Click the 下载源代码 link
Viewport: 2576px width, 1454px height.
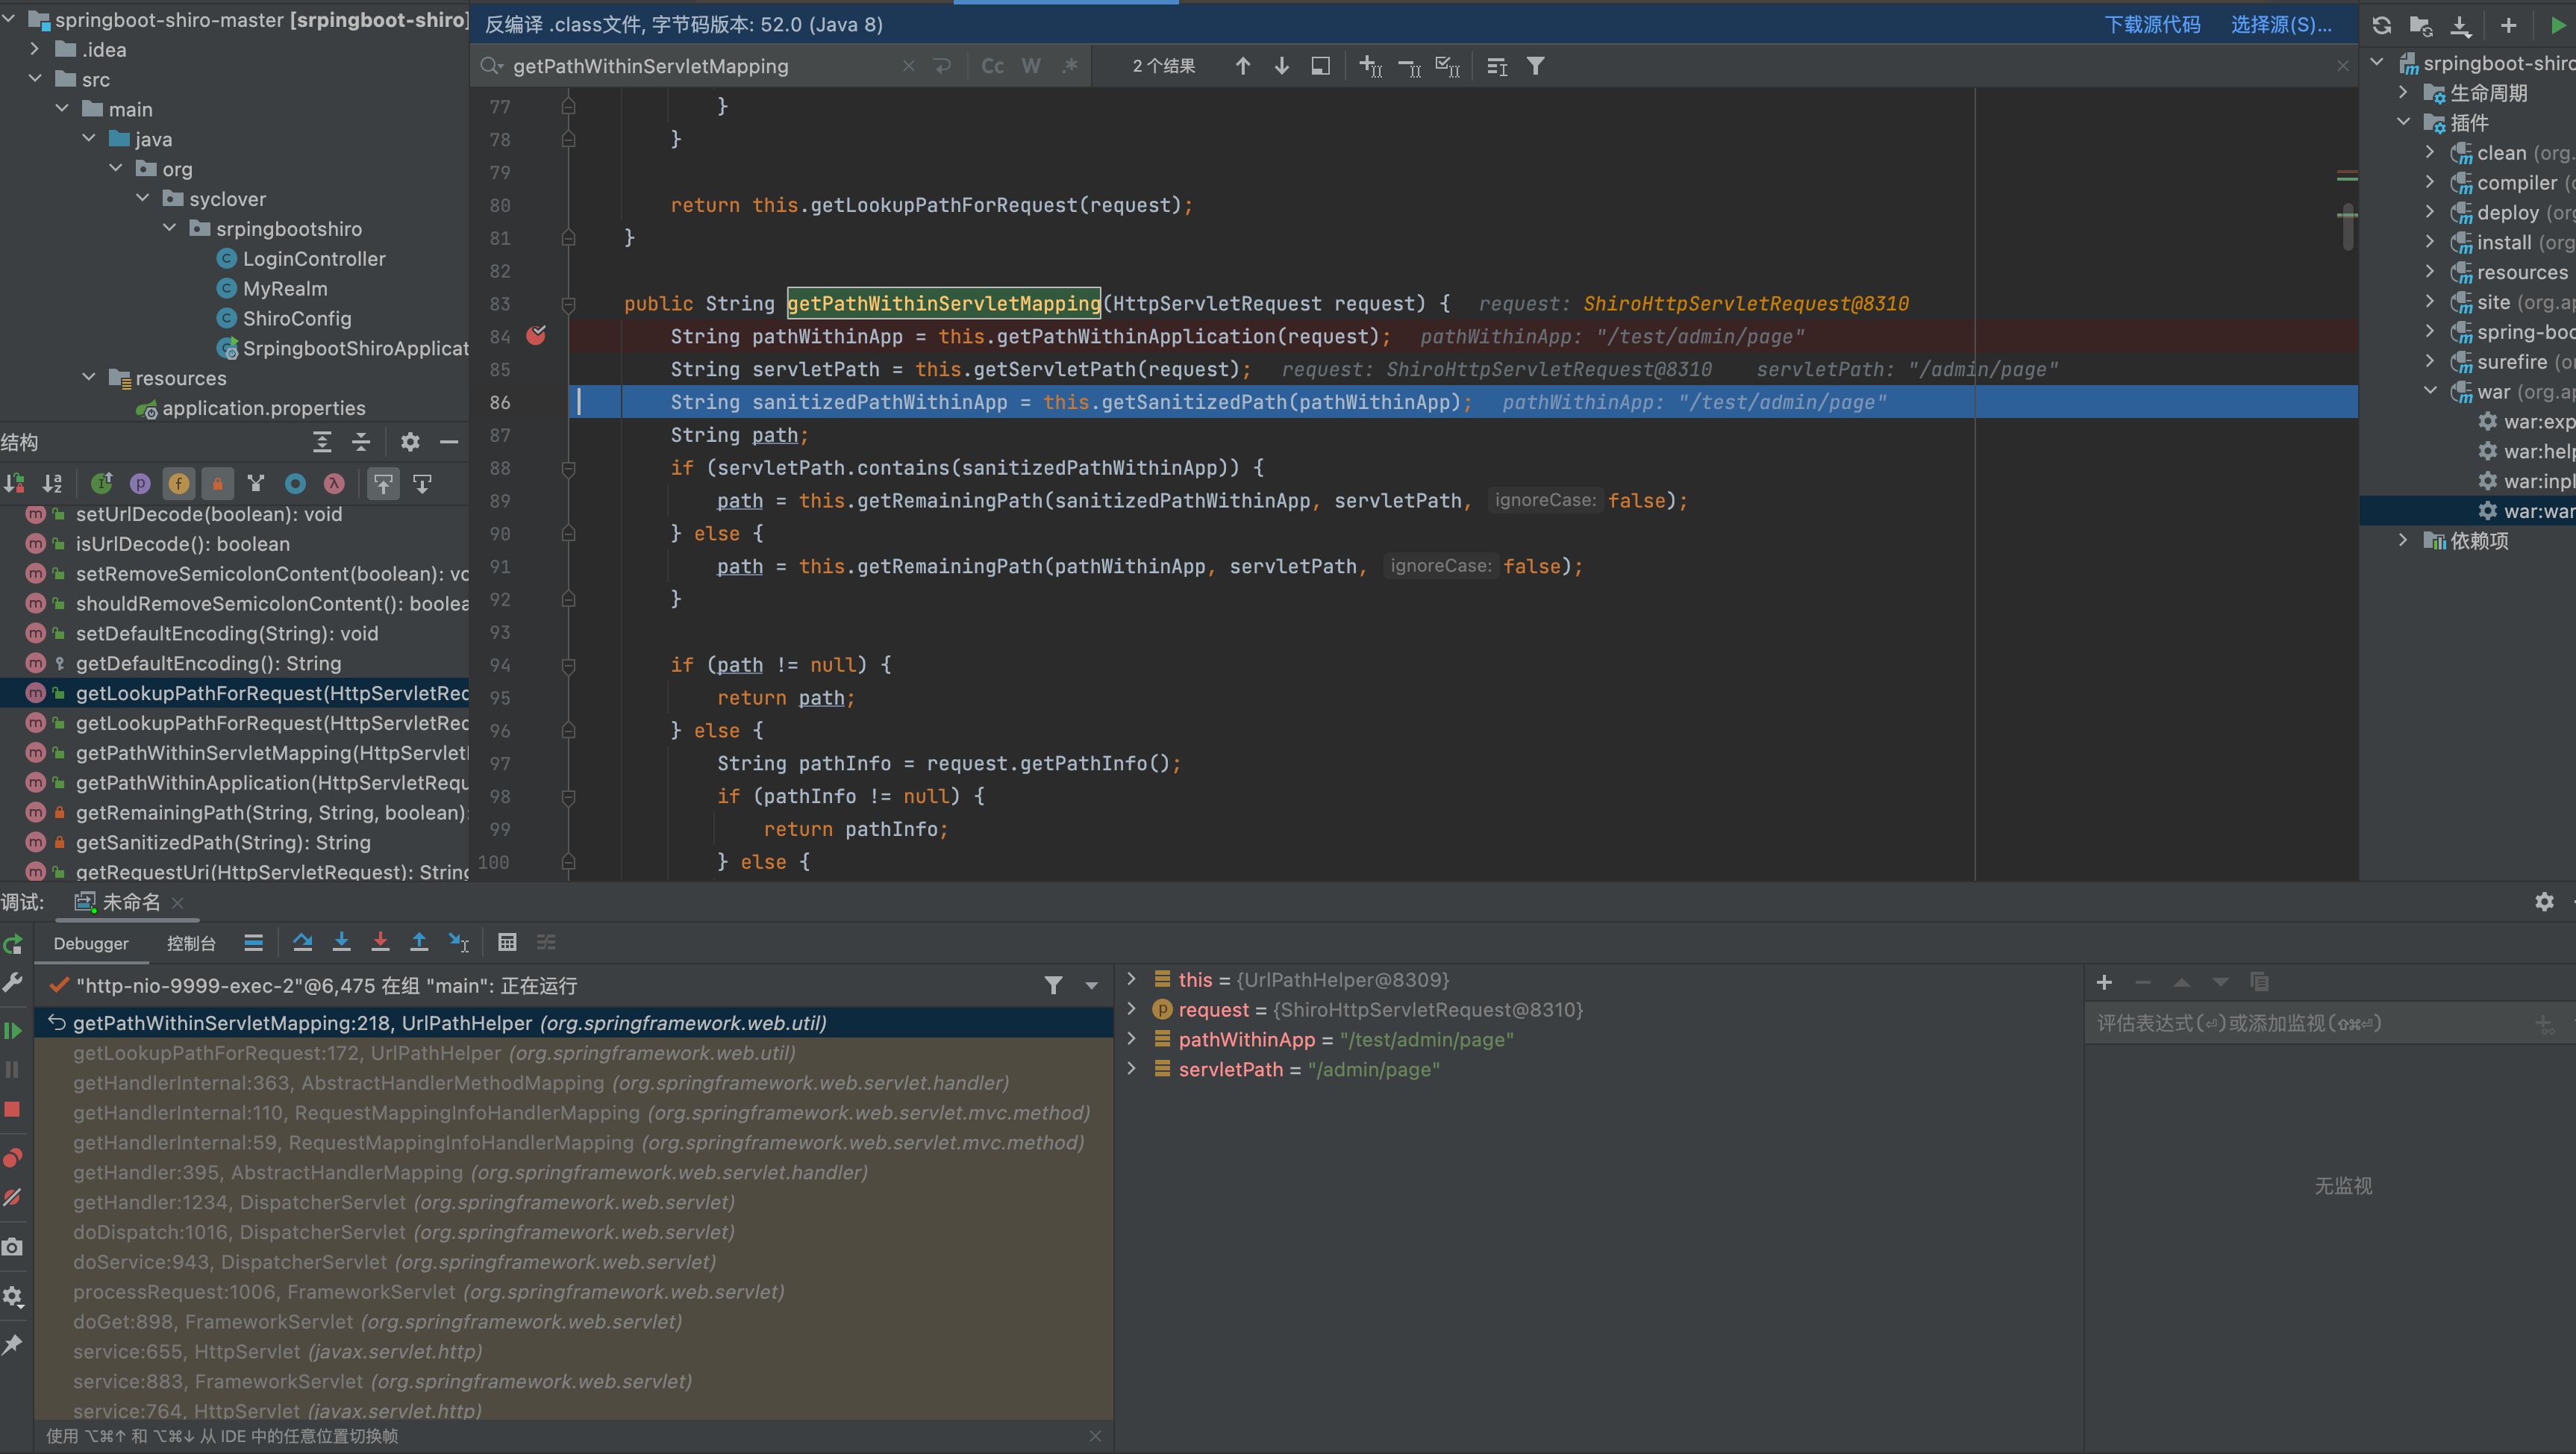point(2152,24)
